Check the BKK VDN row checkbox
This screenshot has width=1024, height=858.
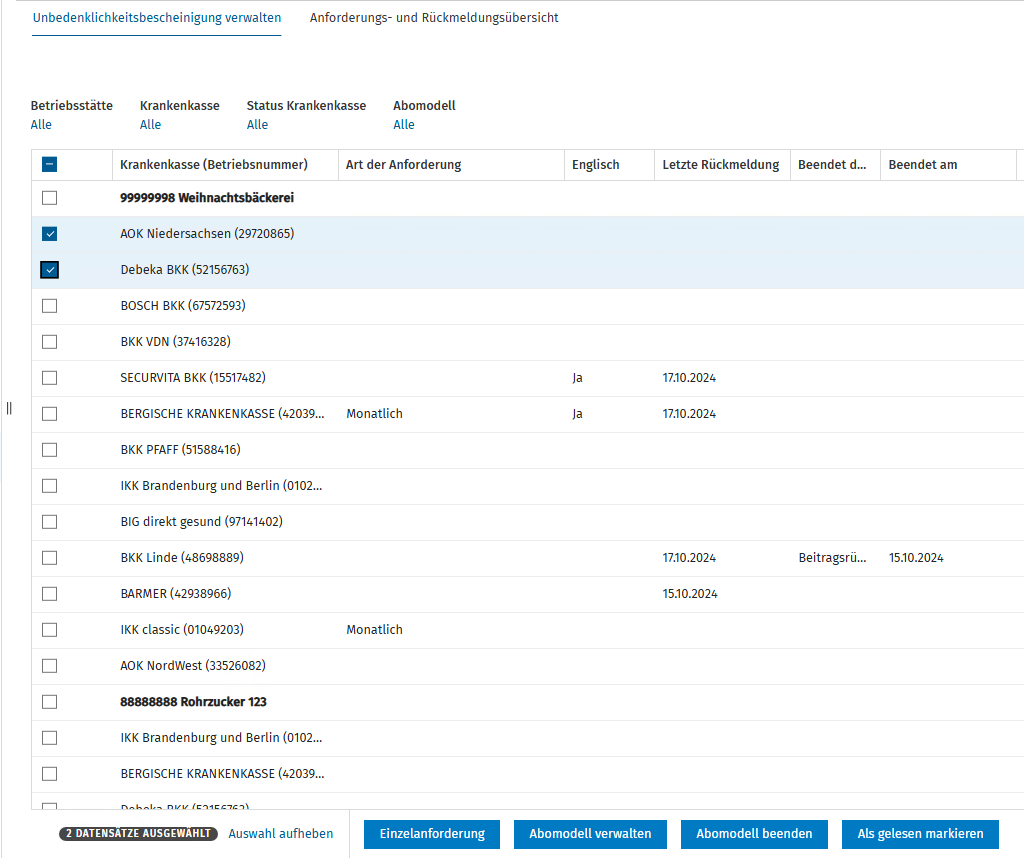(x=50, y=342)
